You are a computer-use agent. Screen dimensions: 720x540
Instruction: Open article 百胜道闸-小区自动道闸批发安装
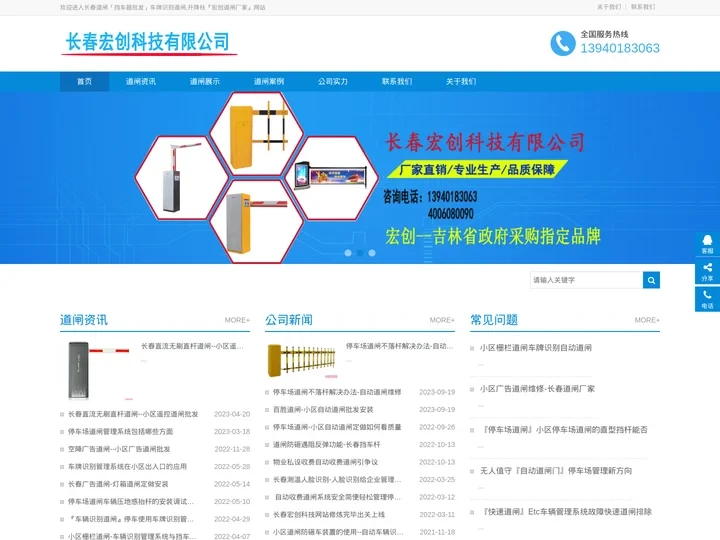pyautogui.click(x=323, y=410)
